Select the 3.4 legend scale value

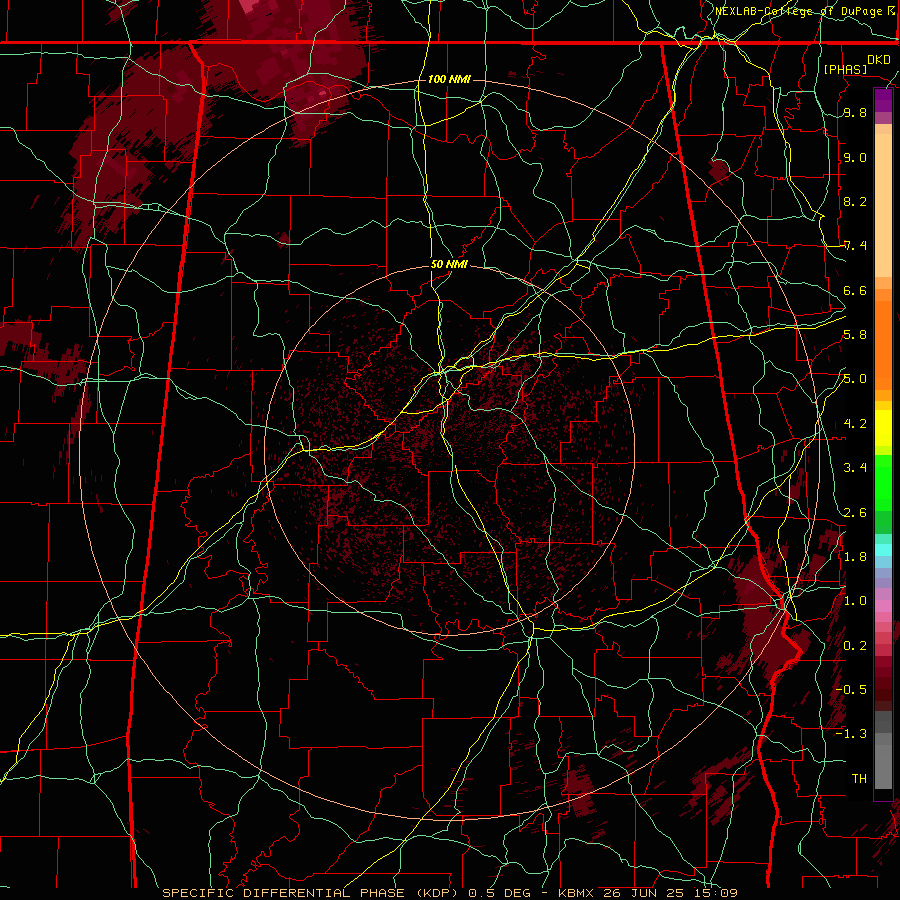[855, 468]
